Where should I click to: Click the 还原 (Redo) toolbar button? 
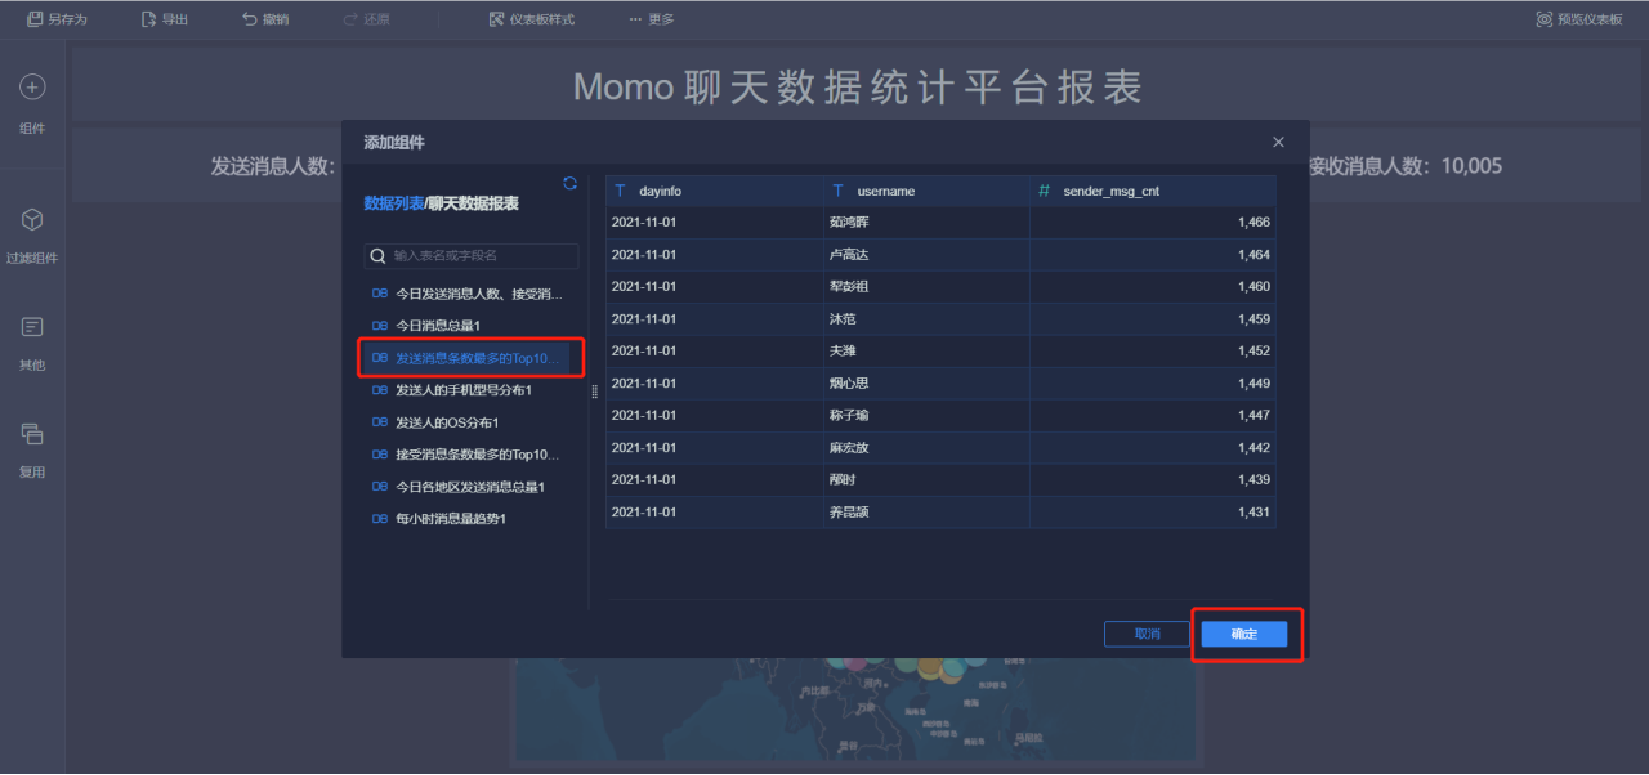coord(366,19)
